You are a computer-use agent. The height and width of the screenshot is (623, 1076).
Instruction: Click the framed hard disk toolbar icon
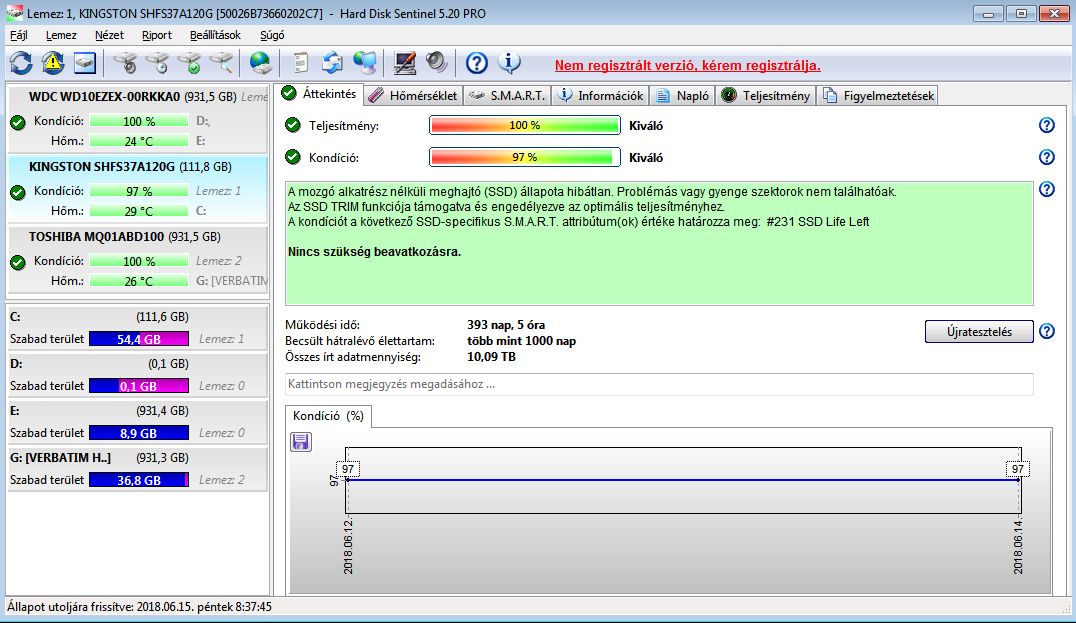84,63
